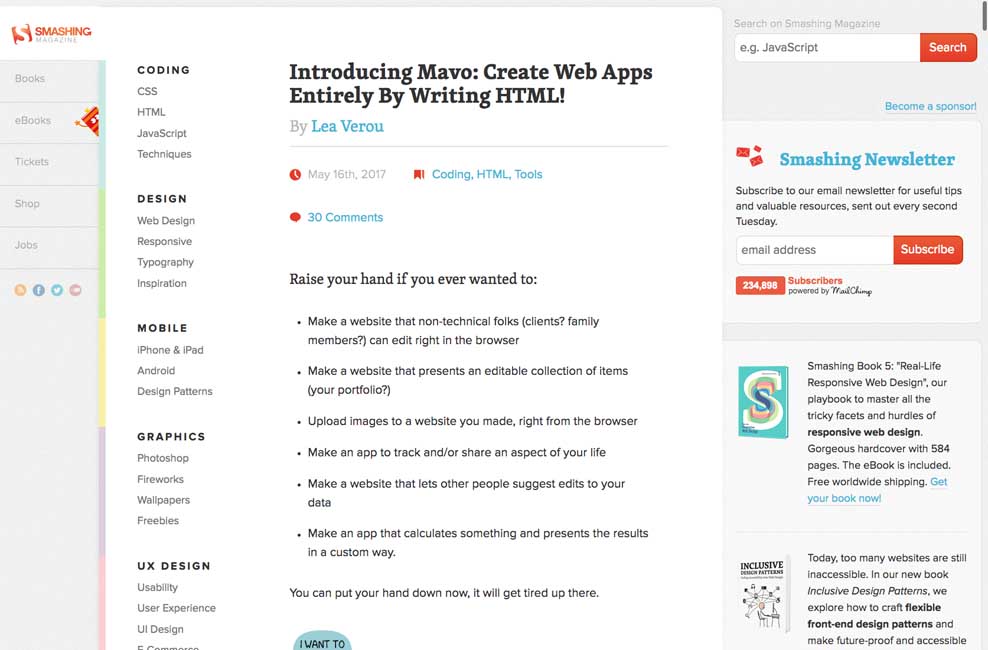Open author Lea Verou's page
This screenshot has width=988, height=650.
click(347, 126)
